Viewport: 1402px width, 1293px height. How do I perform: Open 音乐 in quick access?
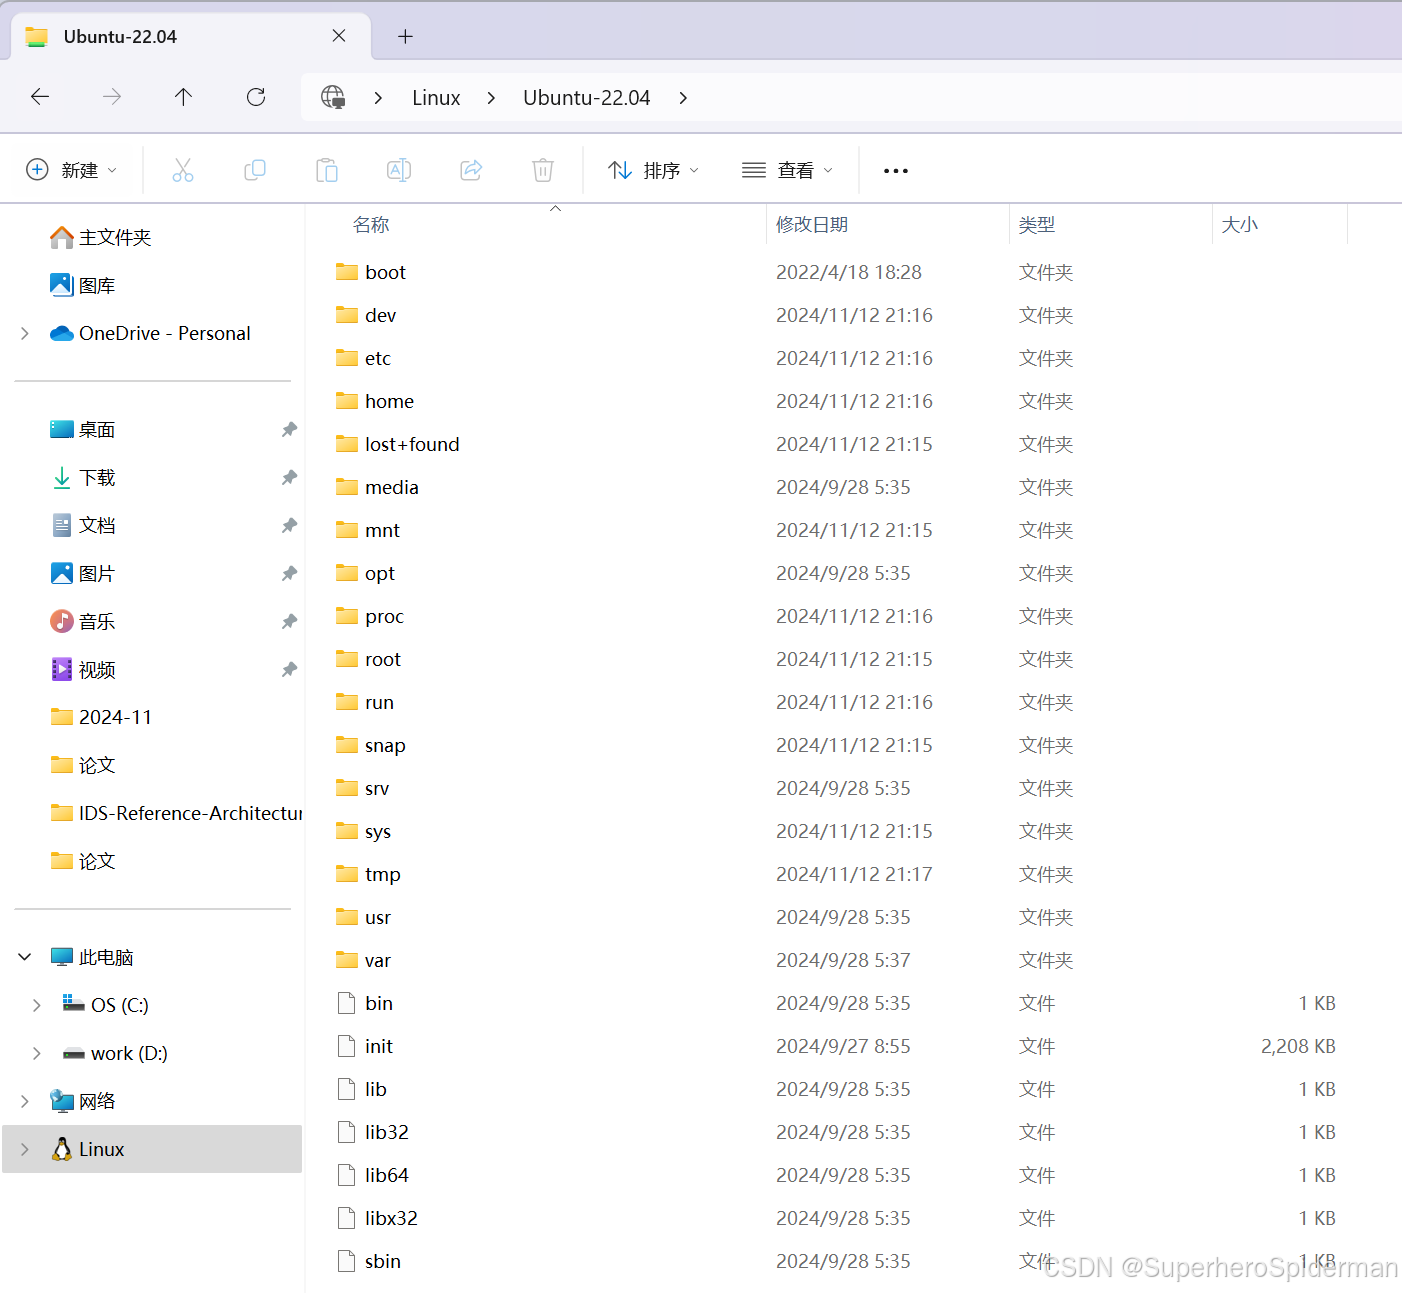pos(83,621)
